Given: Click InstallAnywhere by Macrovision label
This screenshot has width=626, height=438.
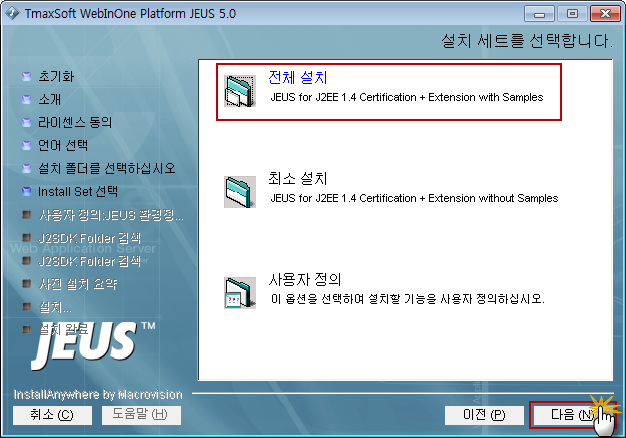Looking at the screenshot, I should click(x=98, y=394).
